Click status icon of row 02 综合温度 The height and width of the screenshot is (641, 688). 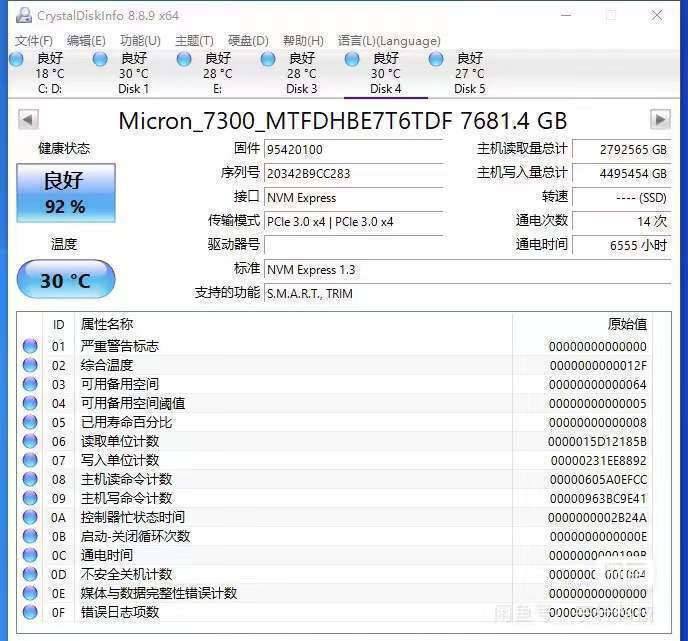(x=30, y=365)
